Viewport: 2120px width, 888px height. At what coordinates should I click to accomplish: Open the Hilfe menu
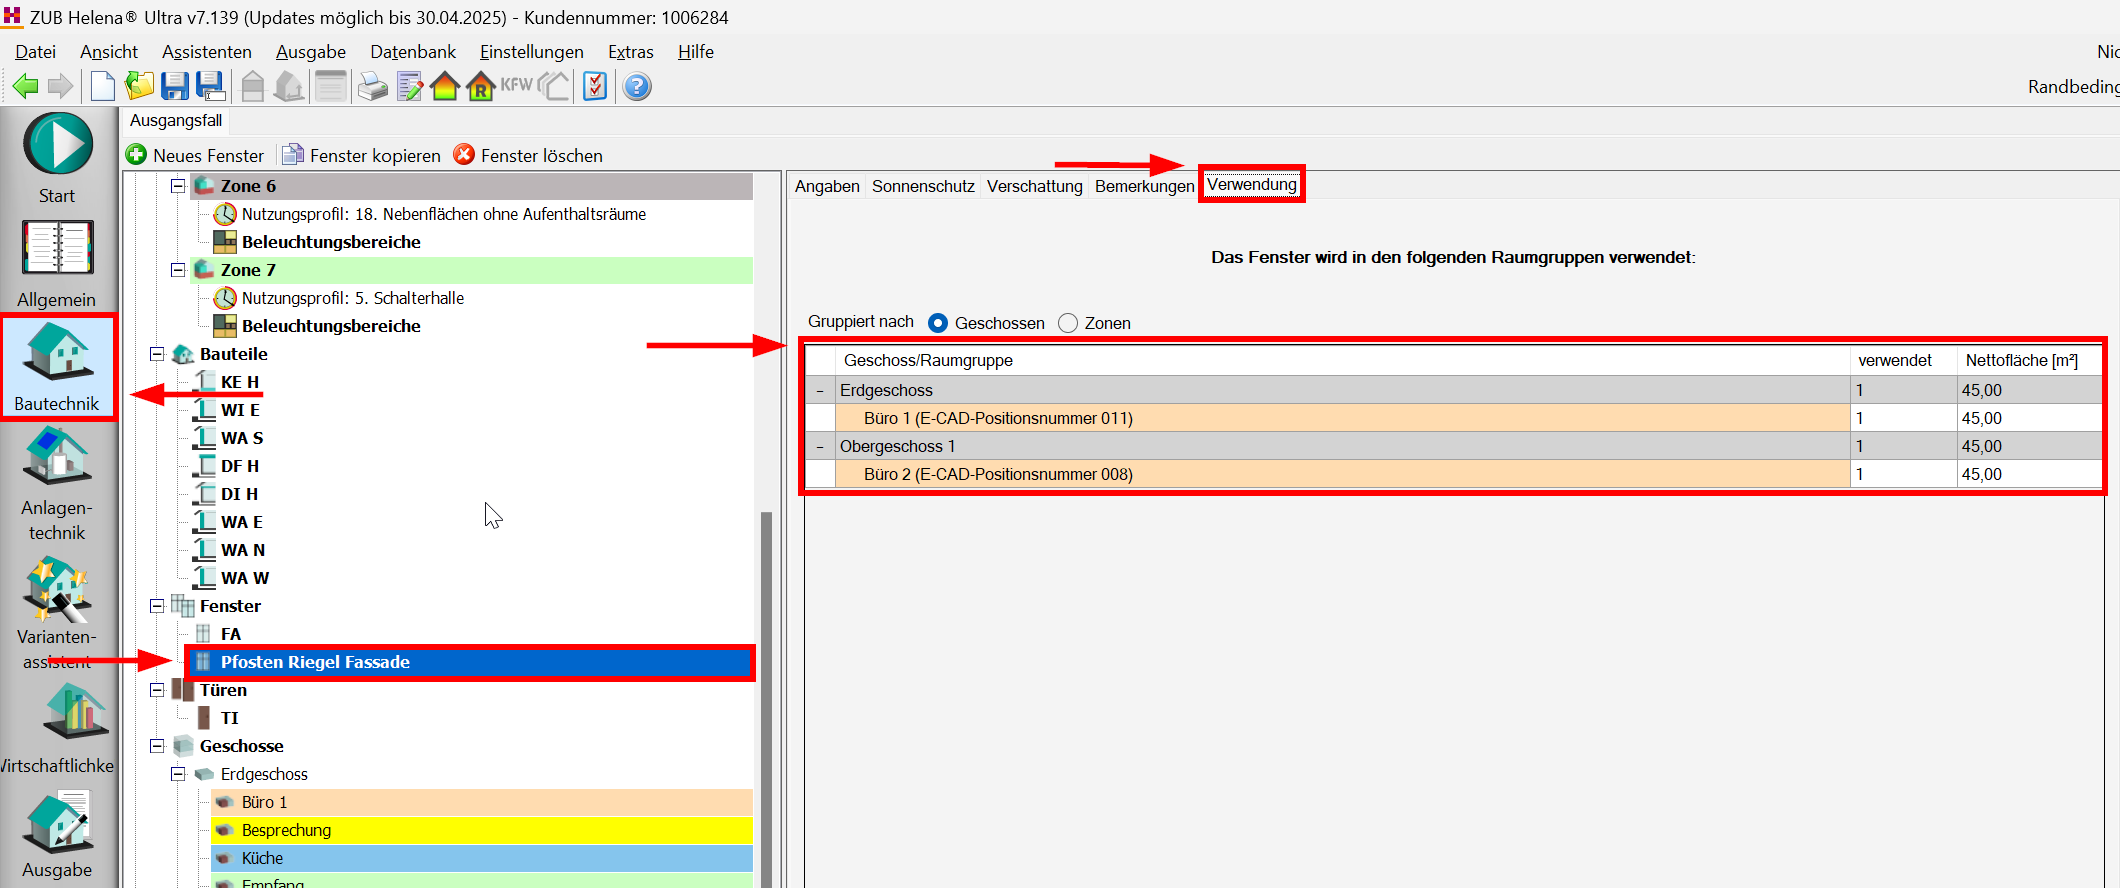[x=696, y=52]
